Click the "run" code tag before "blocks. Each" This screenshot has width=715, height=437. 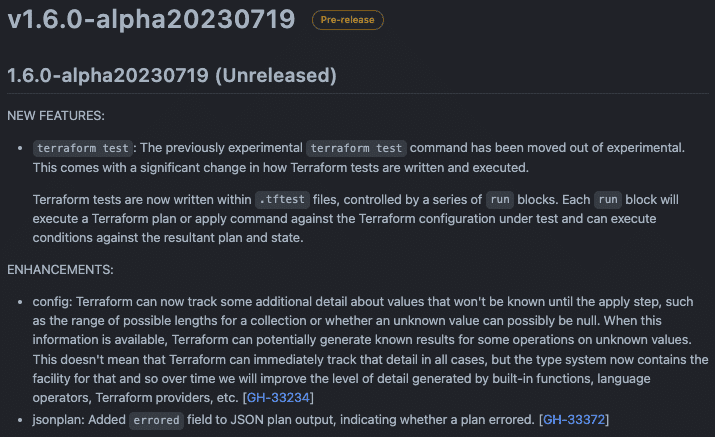pyautogui.click(x=501, y=199)
